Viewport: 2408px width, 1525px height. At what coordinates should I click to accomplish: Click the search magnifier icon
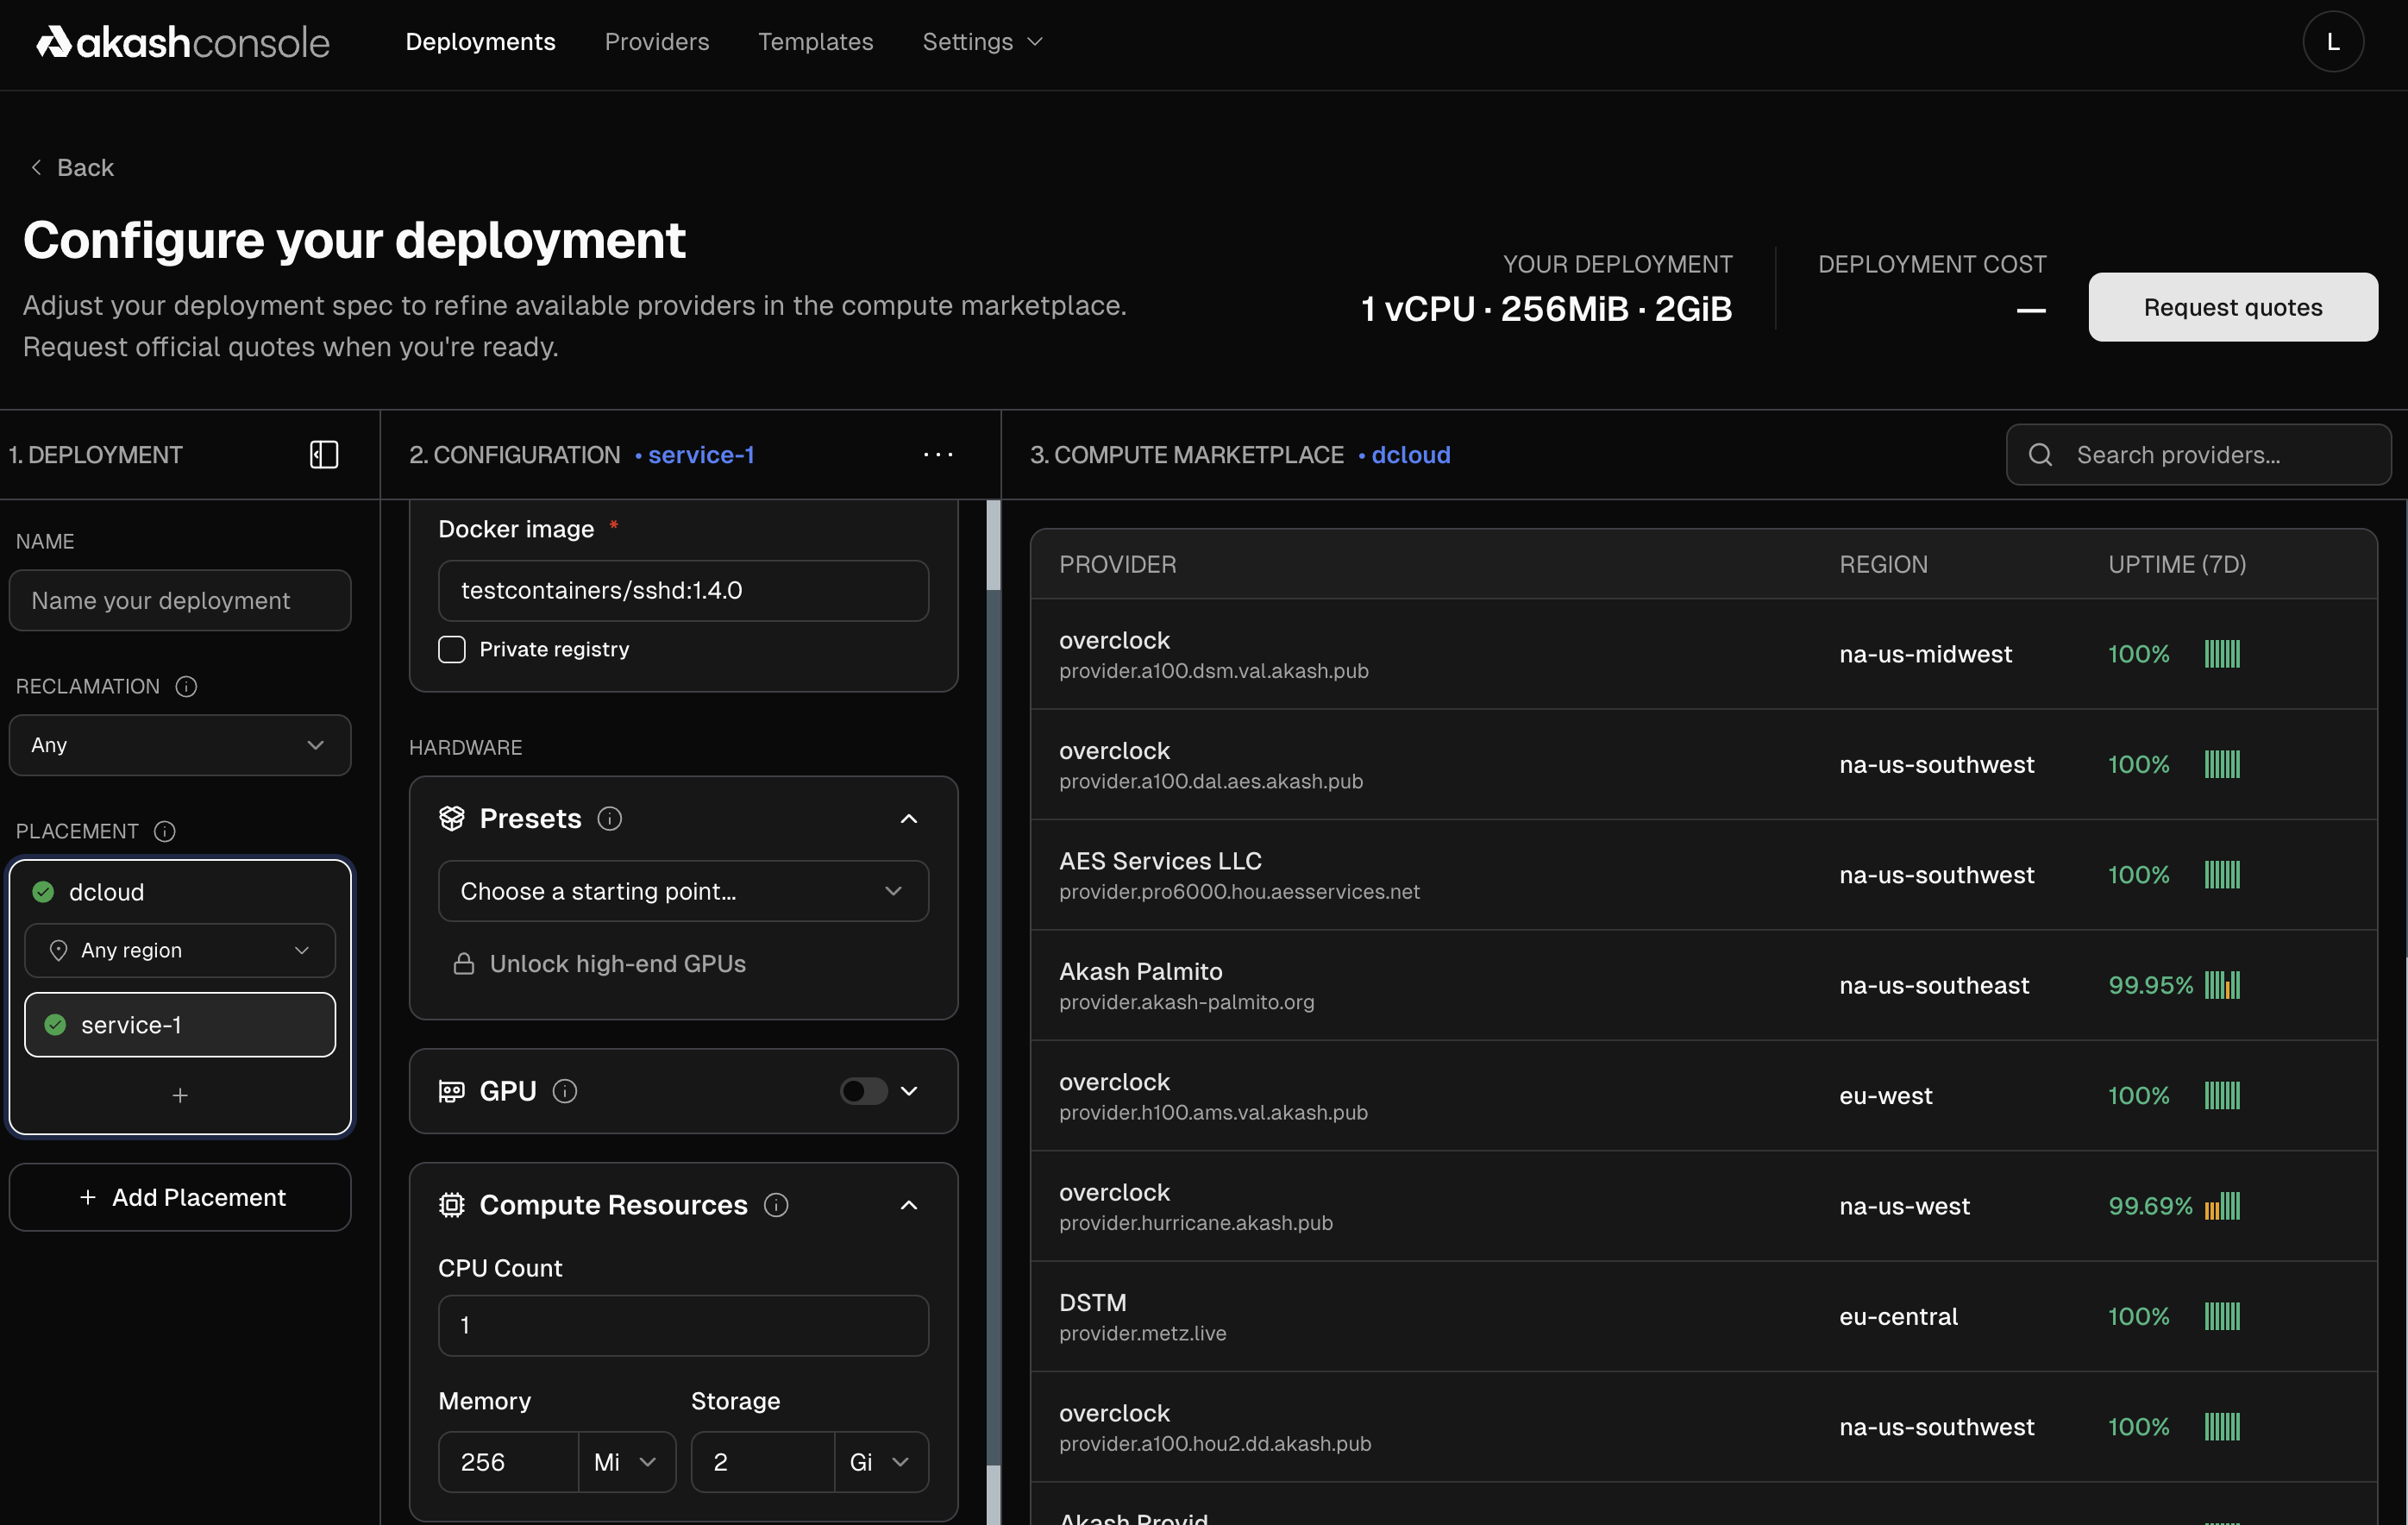pyautogui.click(x=2040, y=455)
